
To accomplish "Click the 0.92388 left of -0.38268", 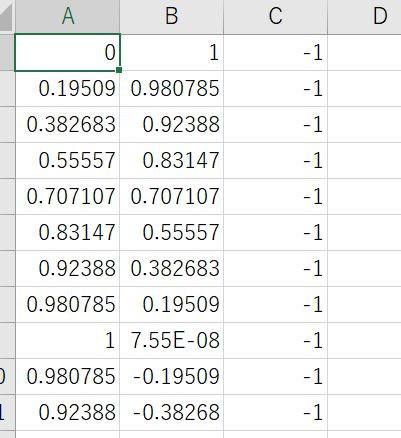I will (x=67, y=413).
